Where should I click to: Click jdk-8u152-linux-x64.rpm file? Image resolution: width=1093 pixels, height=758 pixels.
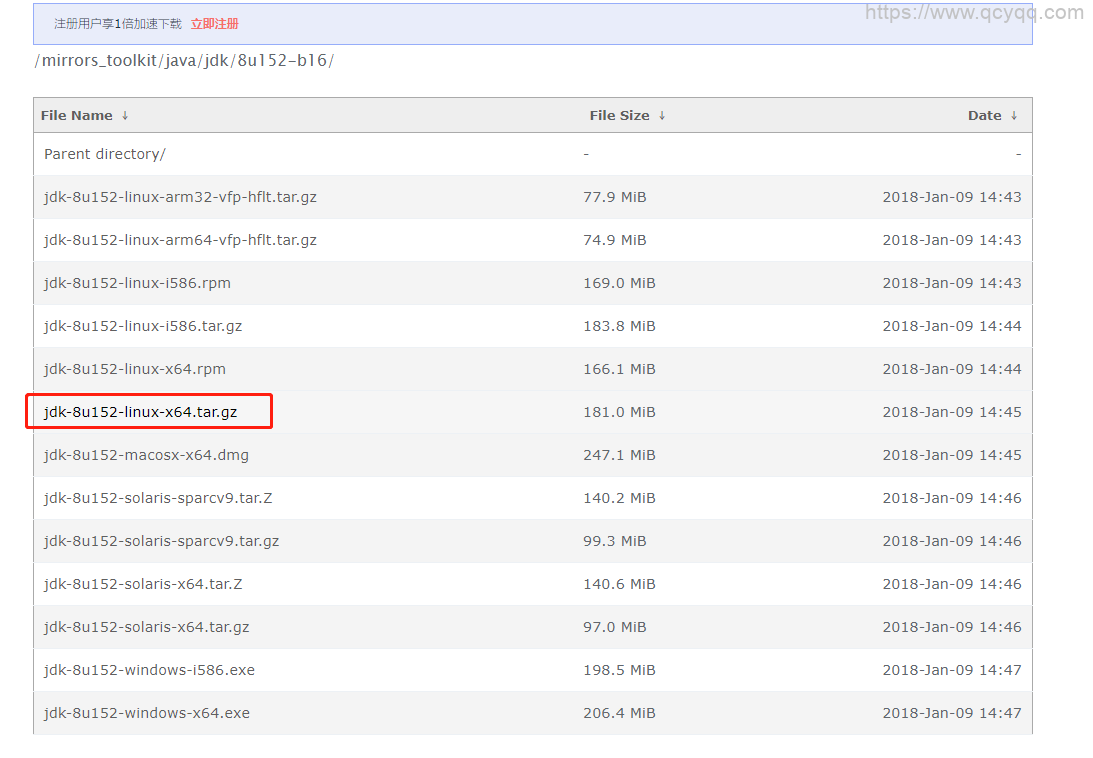(135, 369)
